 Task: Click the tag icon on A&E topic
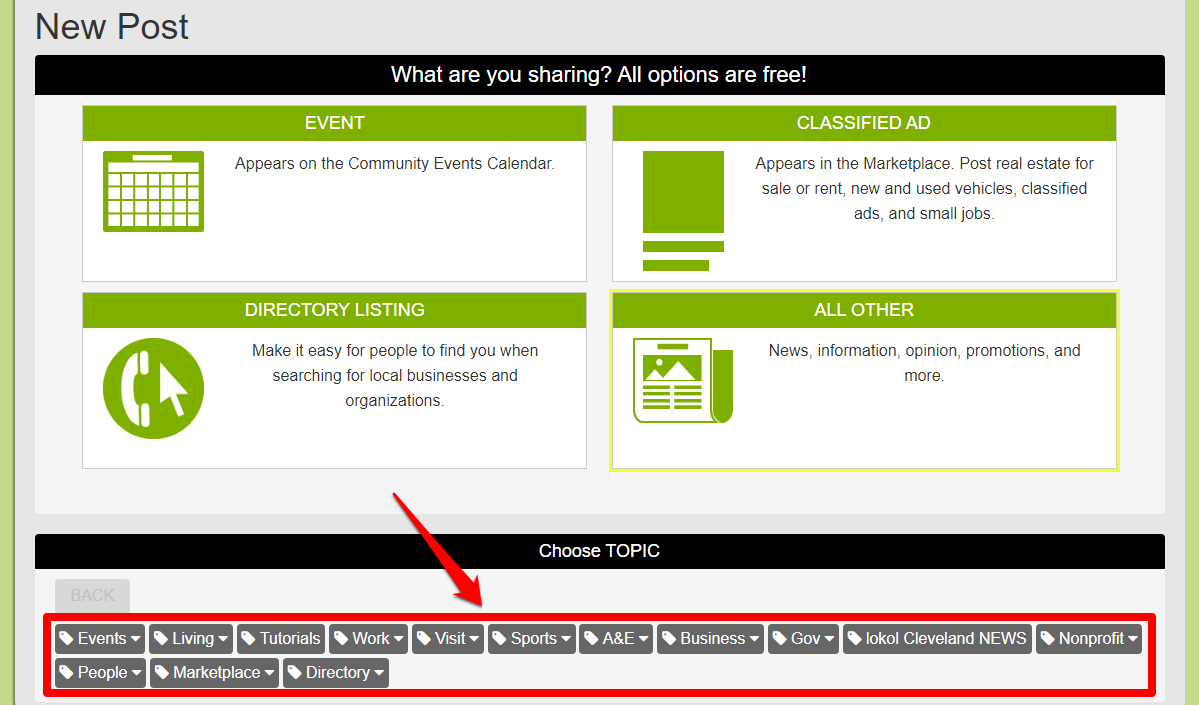tap(591, 638)
